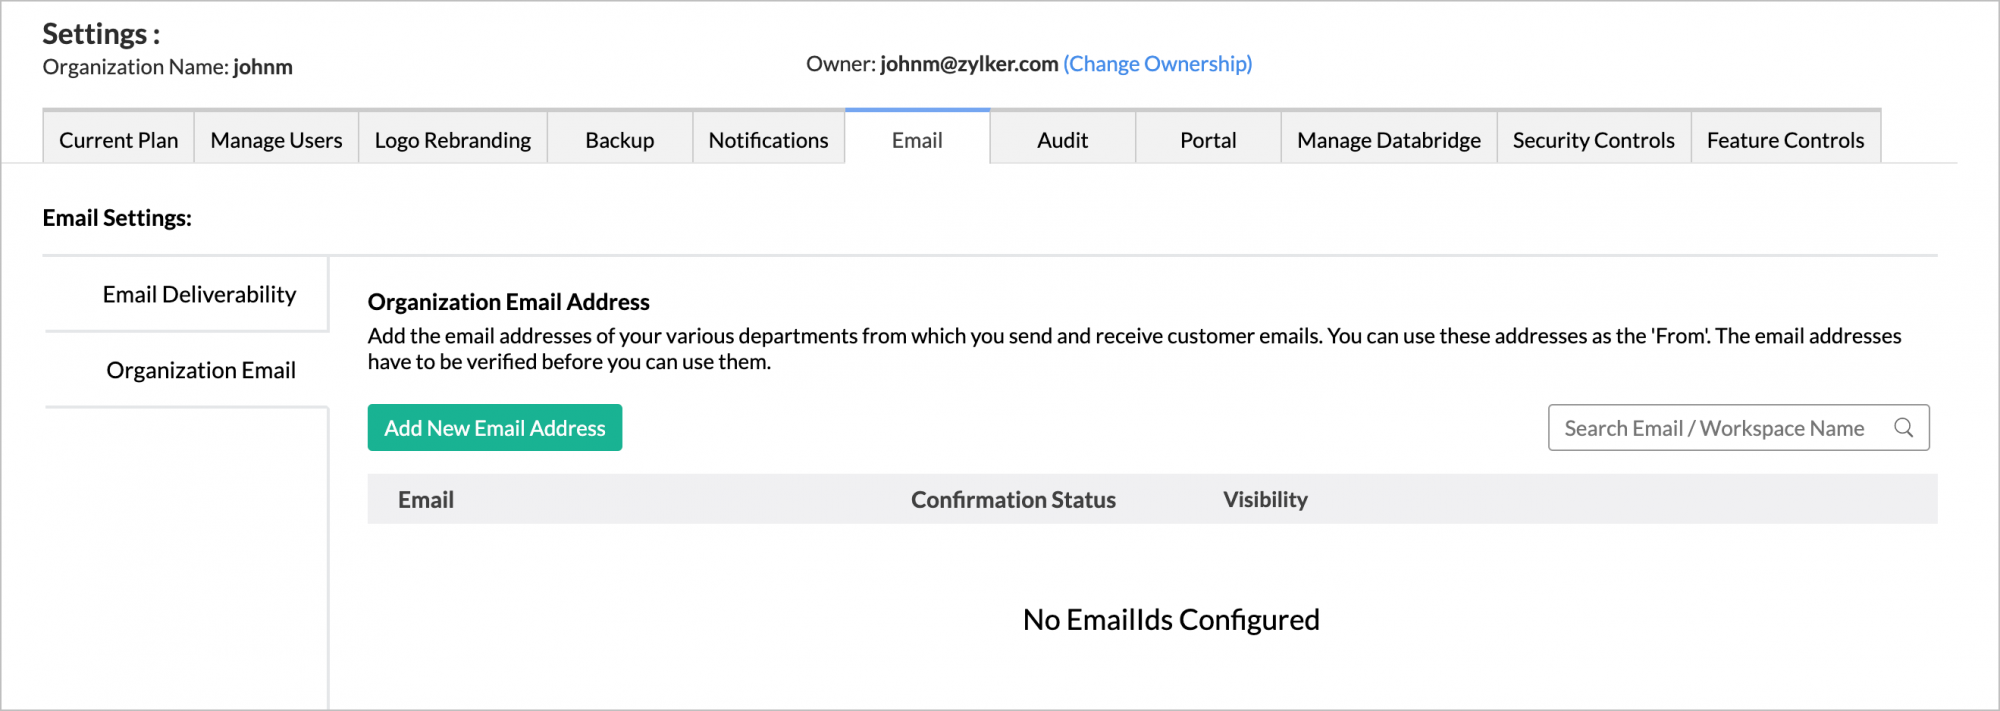Open the Audit tab
This screenshot has height=711, width=2000.
point(1062,139)
